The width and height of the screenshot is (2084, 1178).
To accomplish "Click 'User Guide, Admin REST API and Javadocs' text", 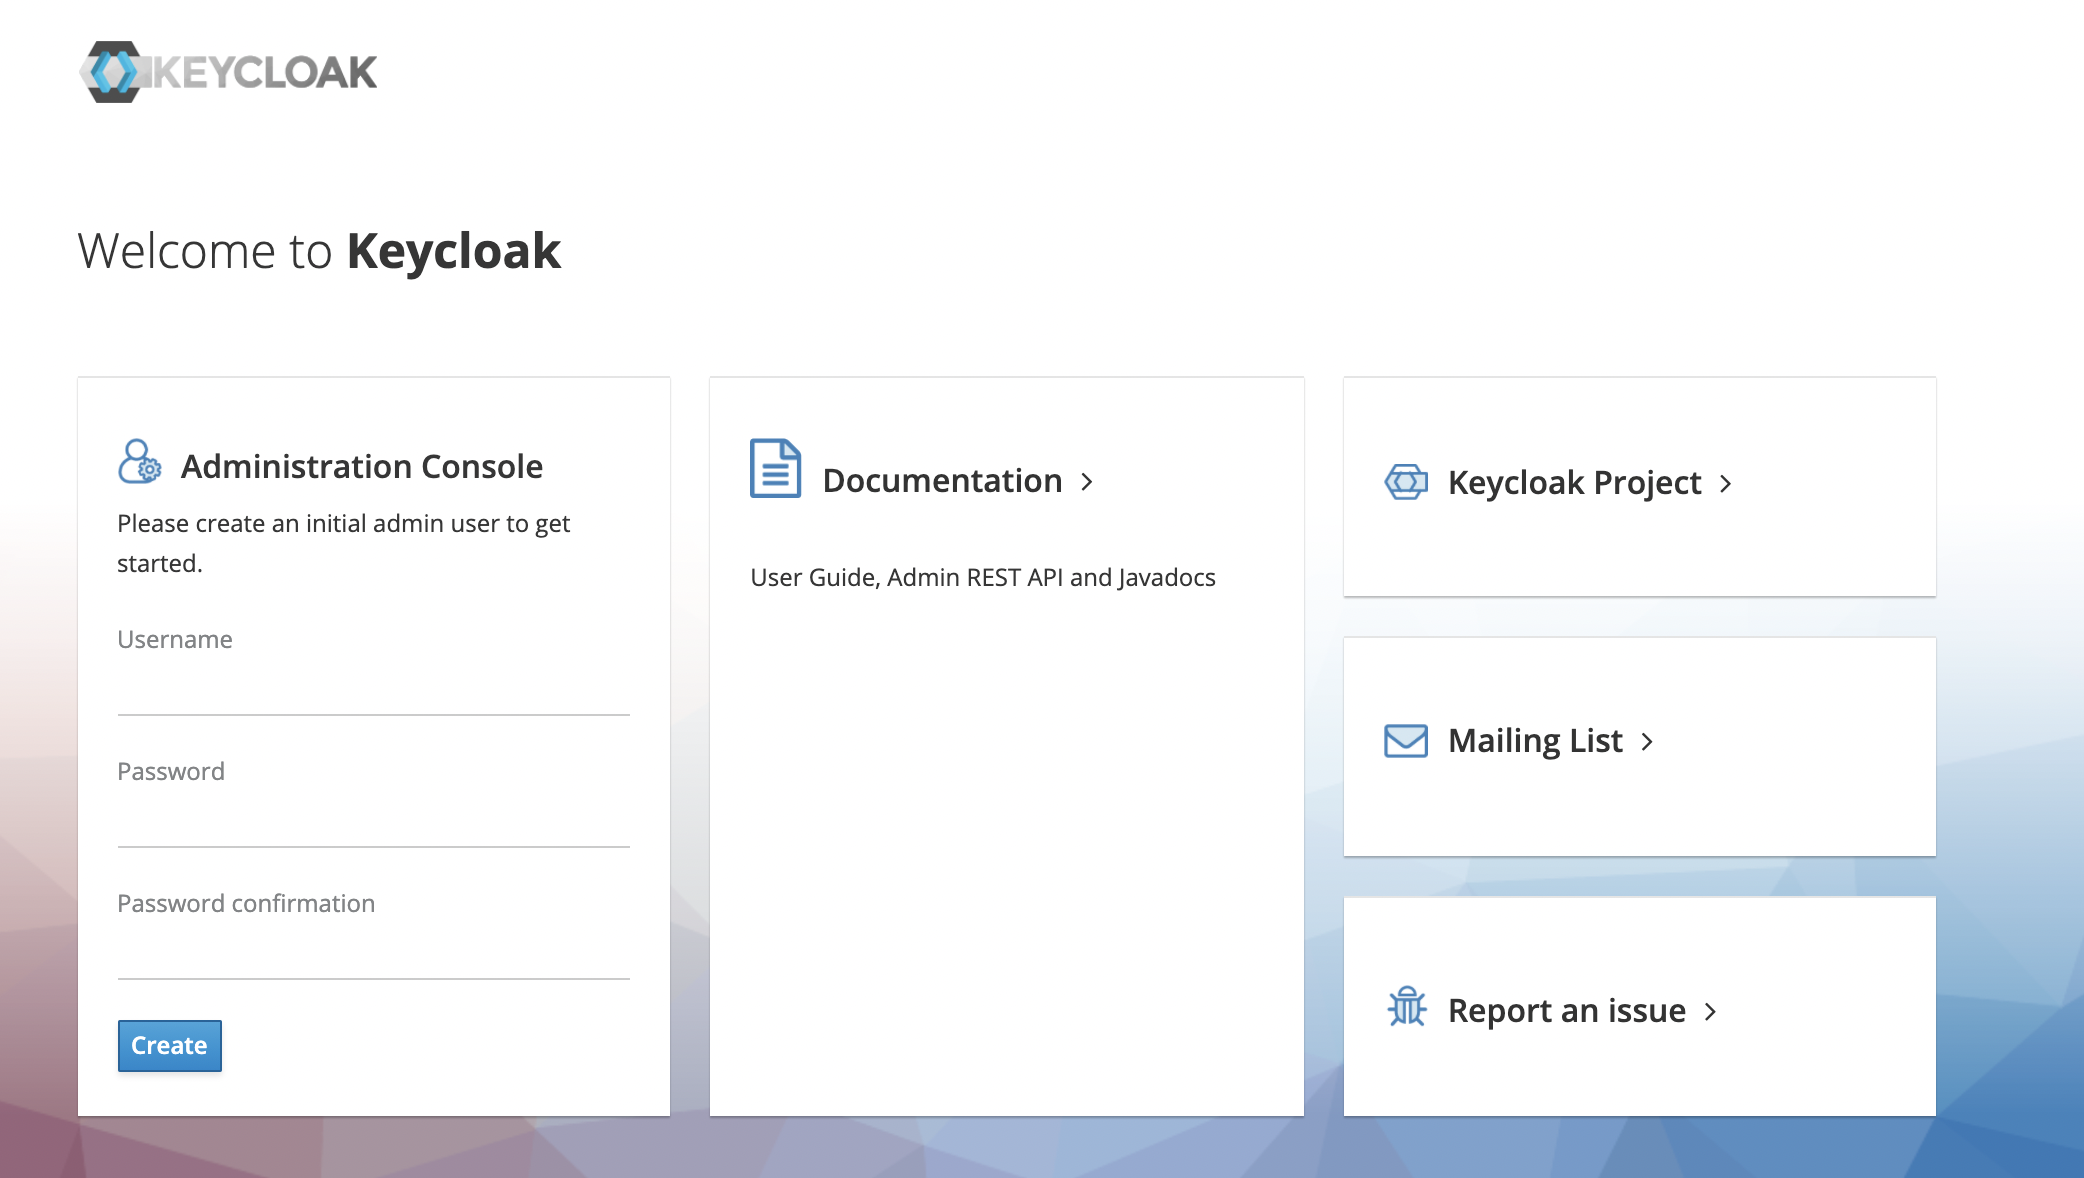I will 983,578.
